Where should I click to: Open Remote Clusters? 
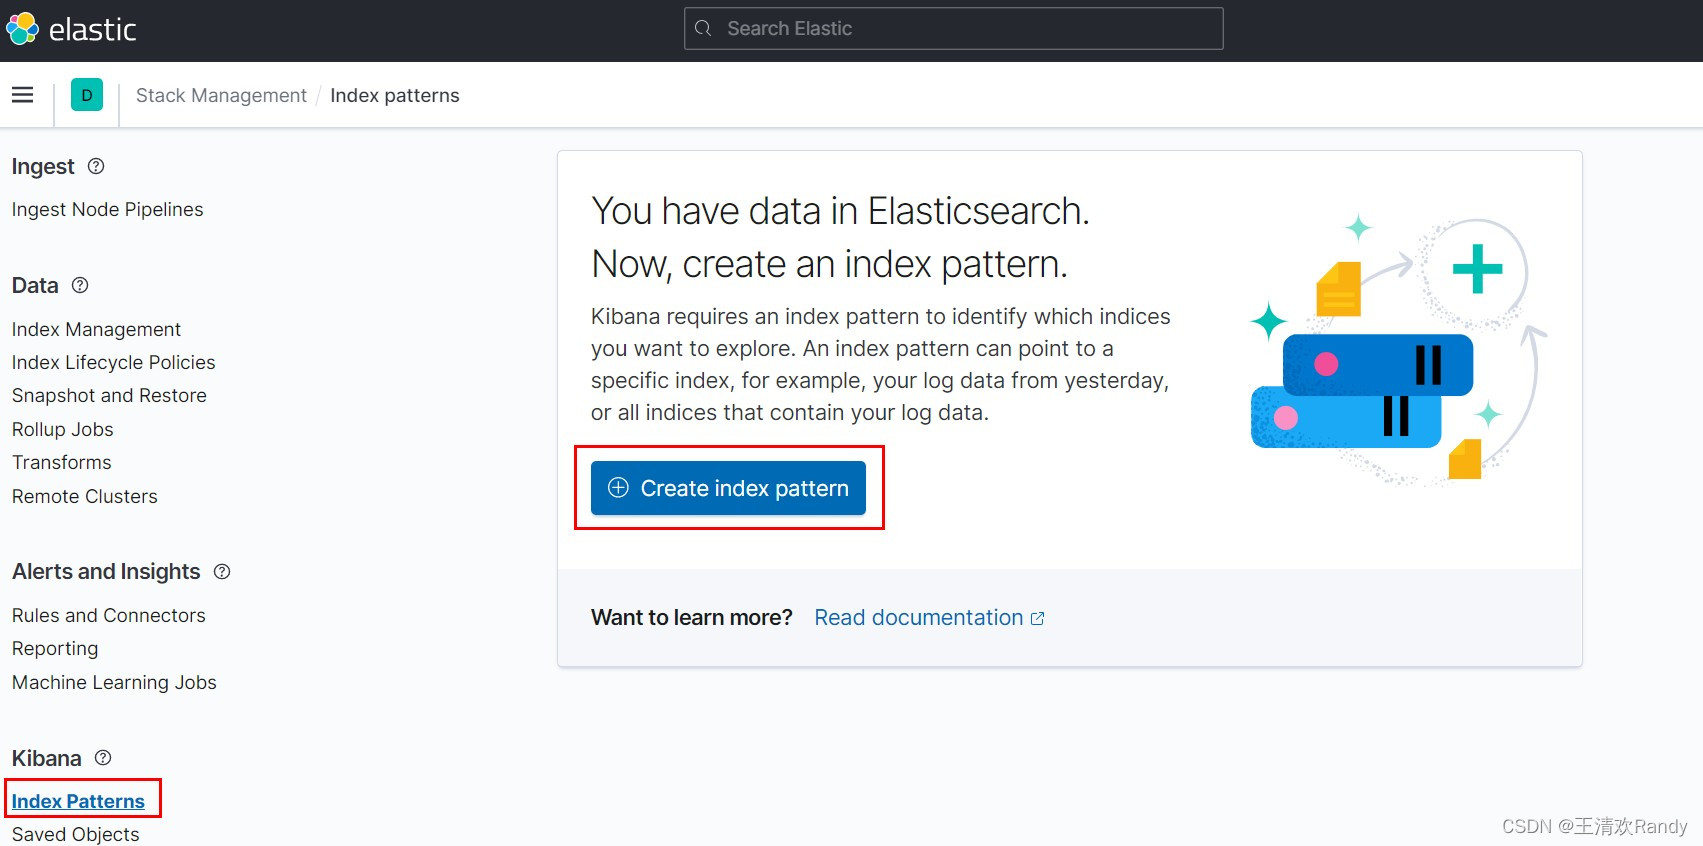84,496
